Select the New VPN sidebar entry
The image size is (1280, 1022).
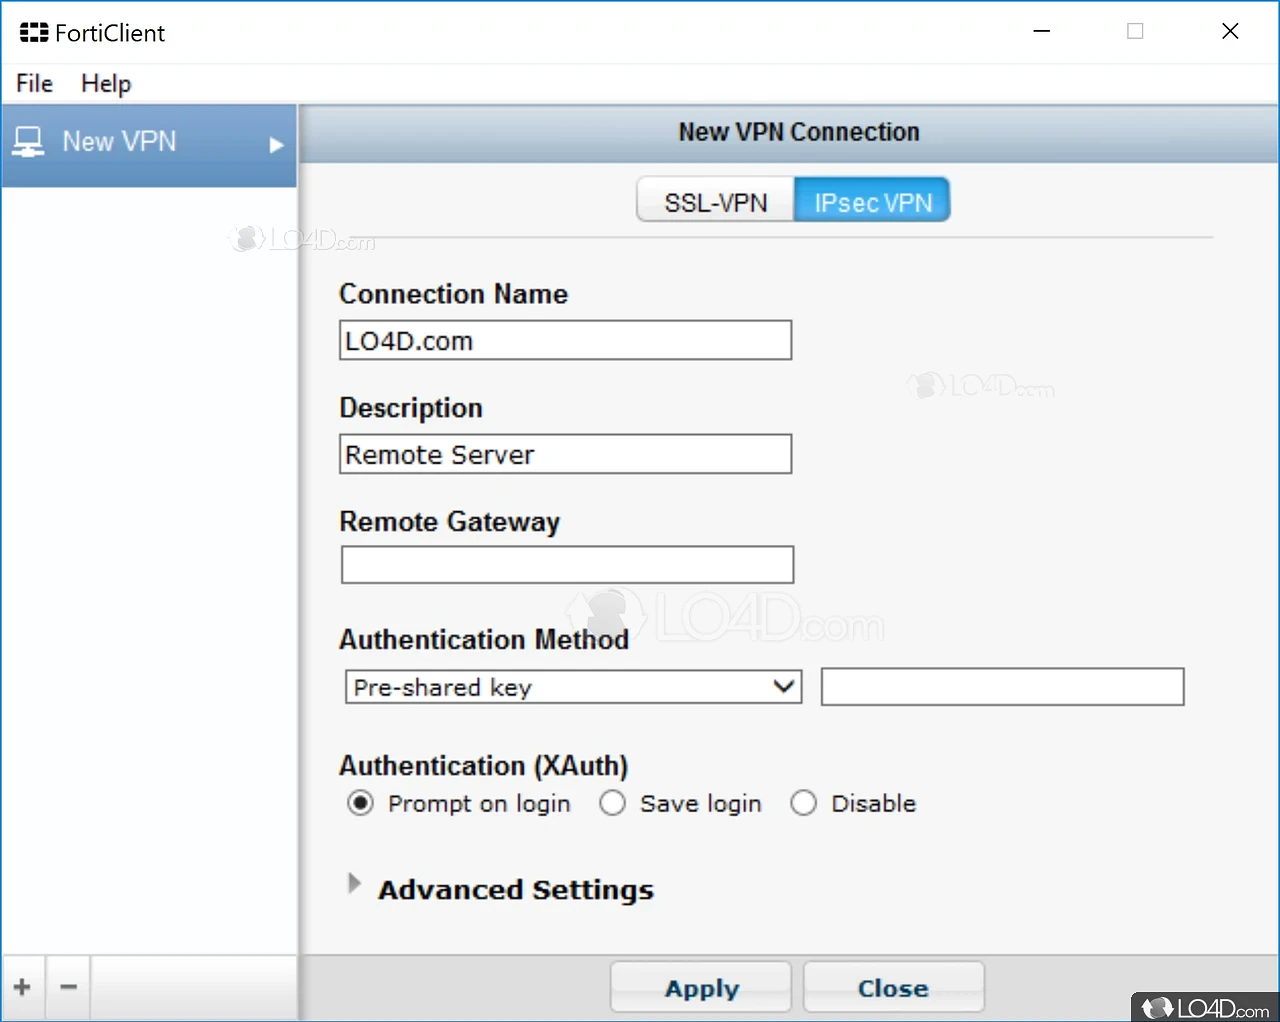[x=149, y=145]
